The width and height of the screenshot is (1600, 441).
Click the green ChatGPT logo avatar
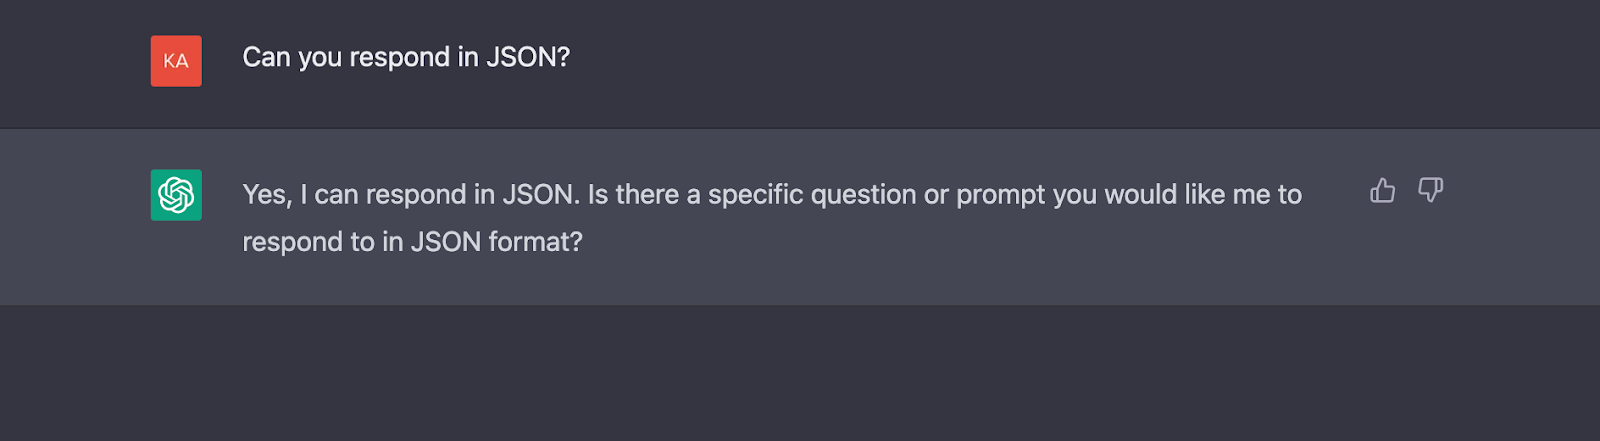(176, 195)
